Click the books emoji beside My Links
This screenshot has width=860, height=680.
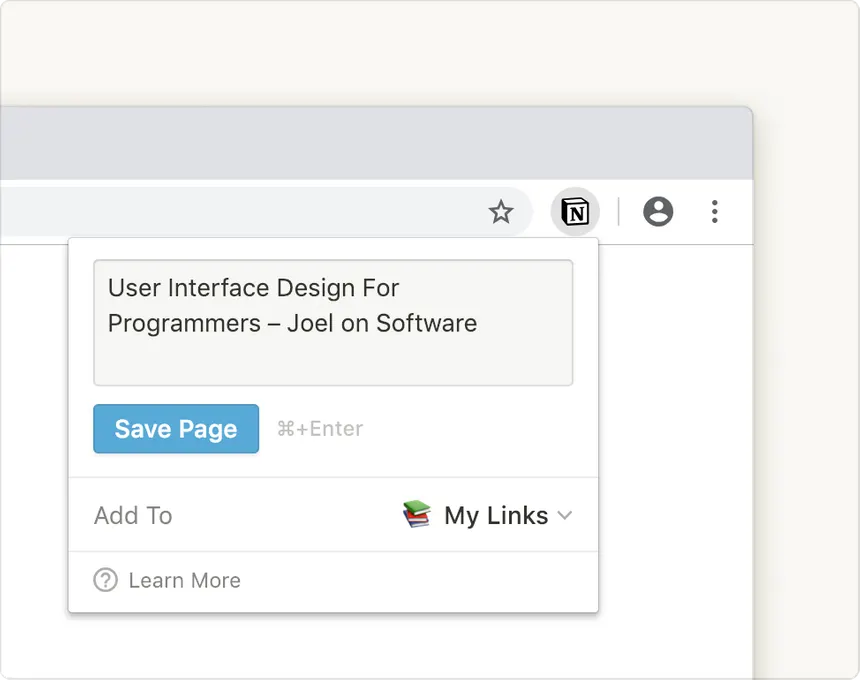click(x=417, y=515)
